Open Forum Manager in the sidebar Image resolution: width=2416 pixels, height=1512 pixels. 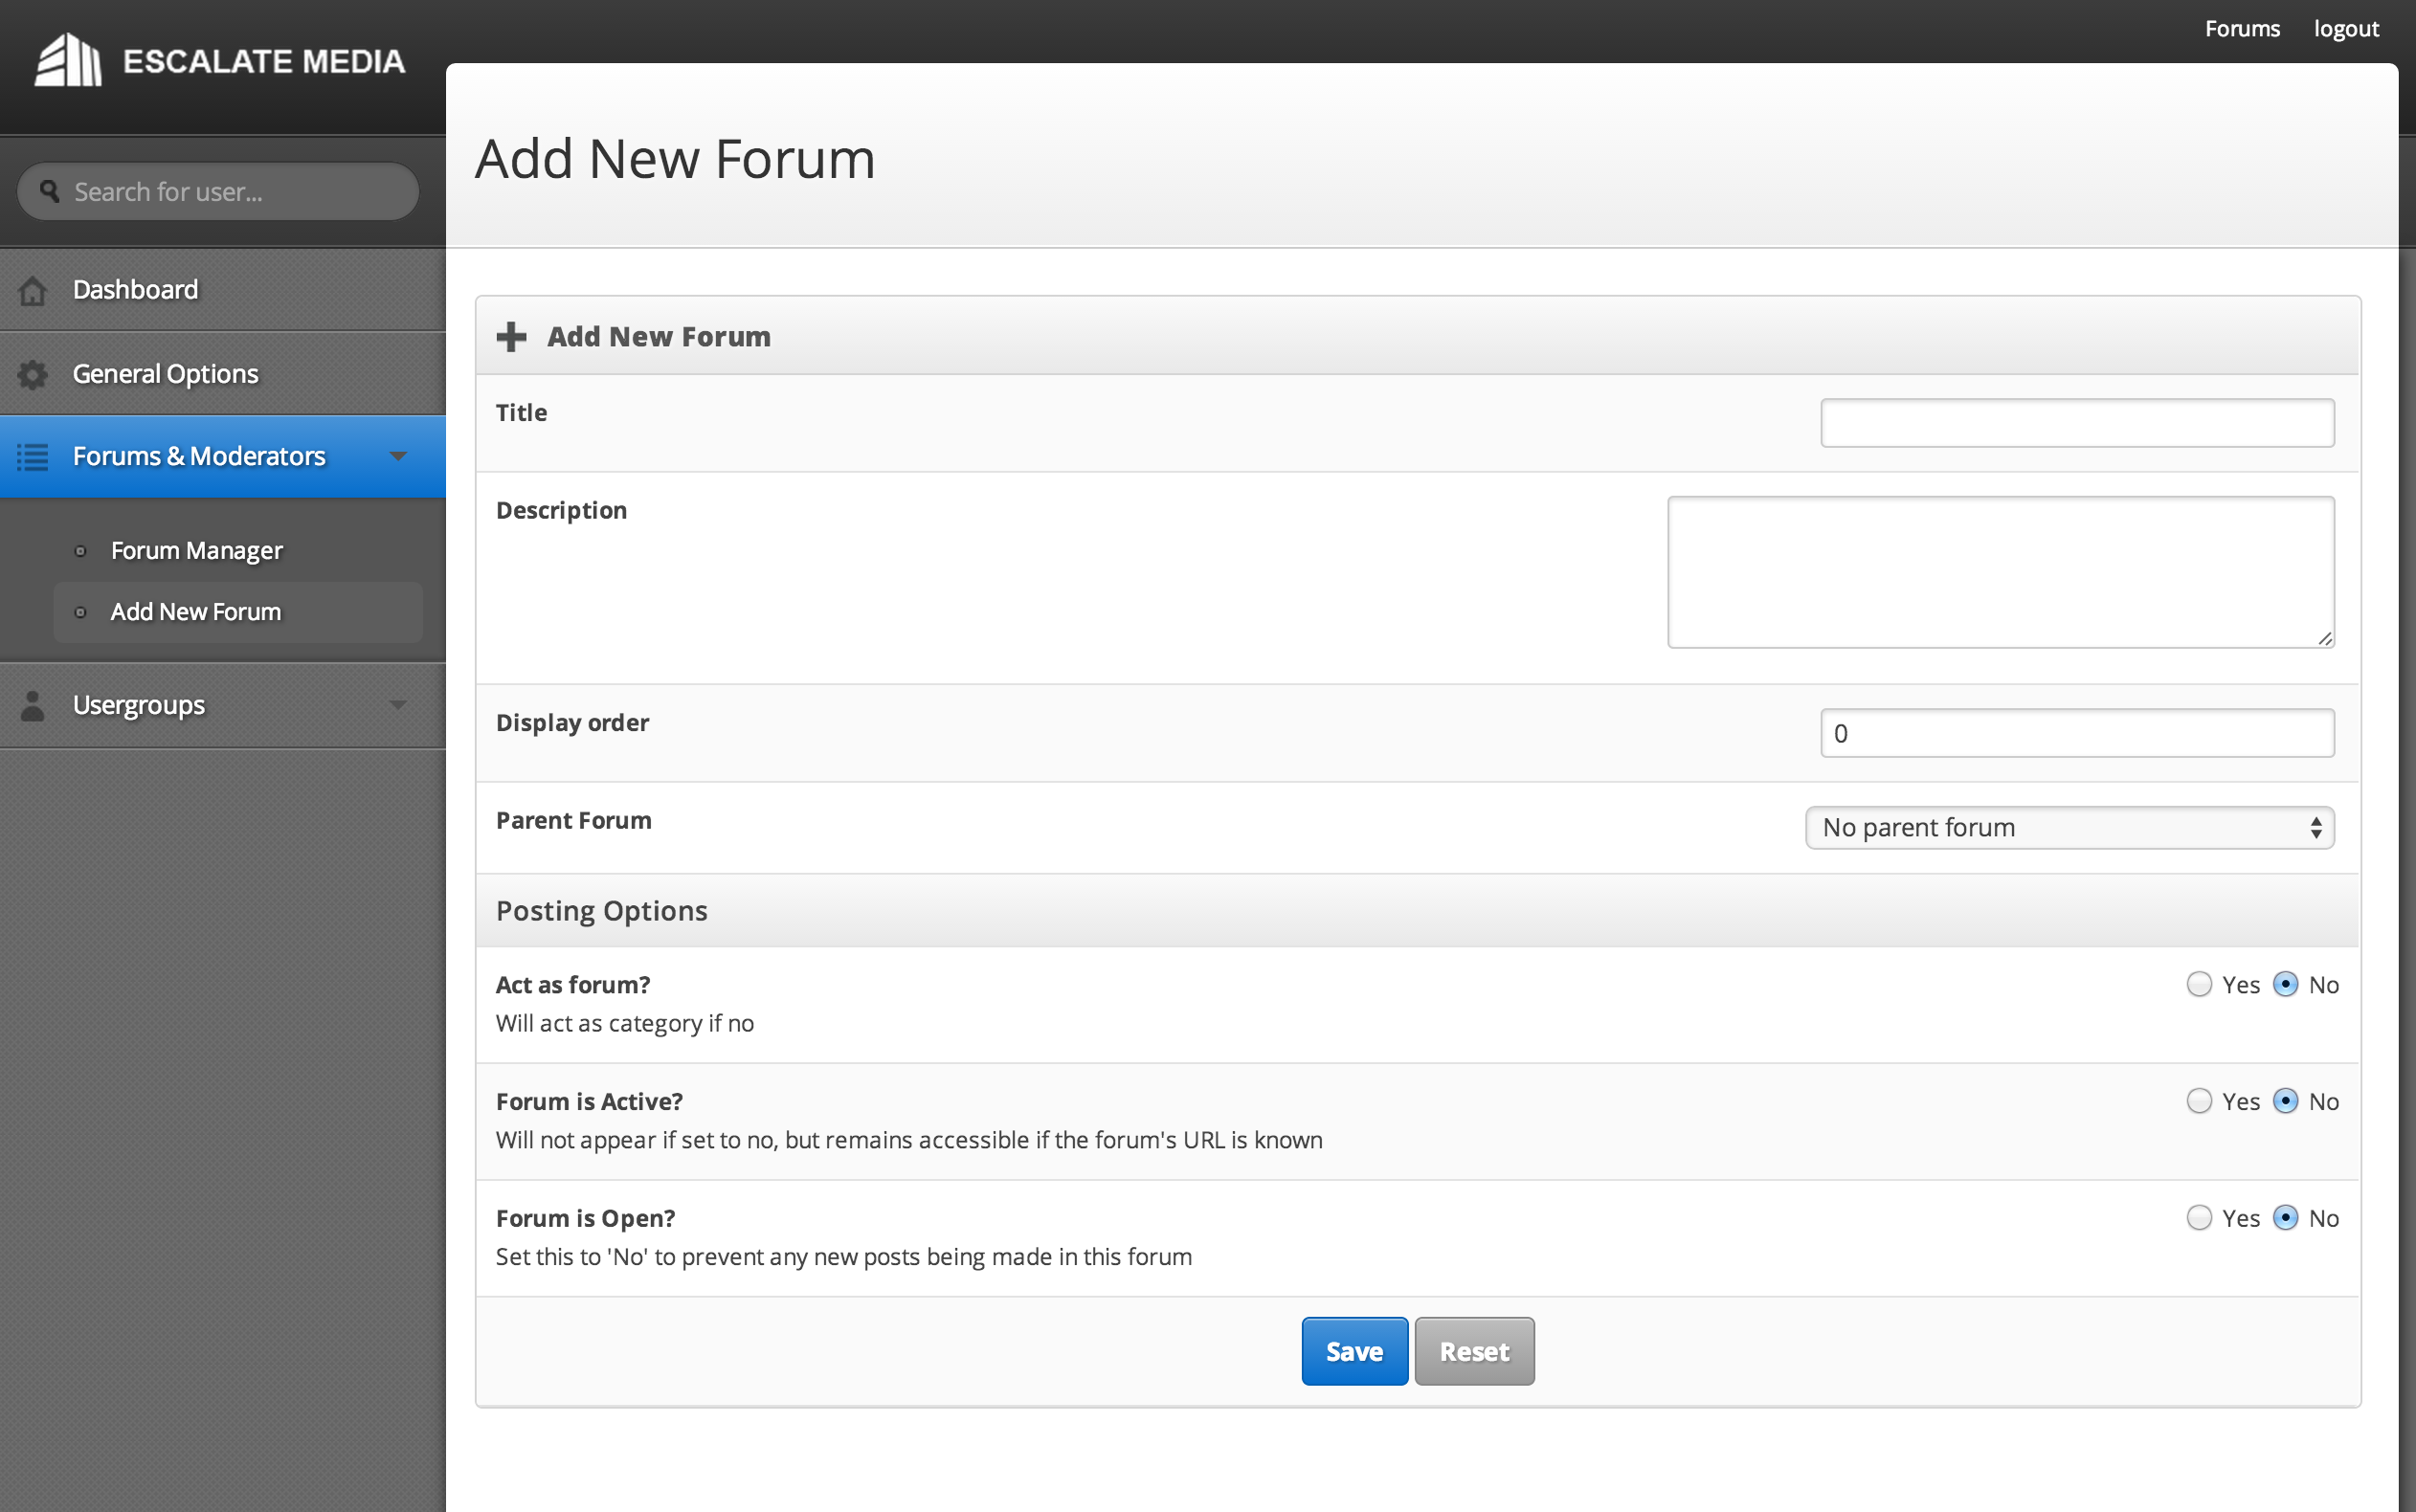point(196,551)
